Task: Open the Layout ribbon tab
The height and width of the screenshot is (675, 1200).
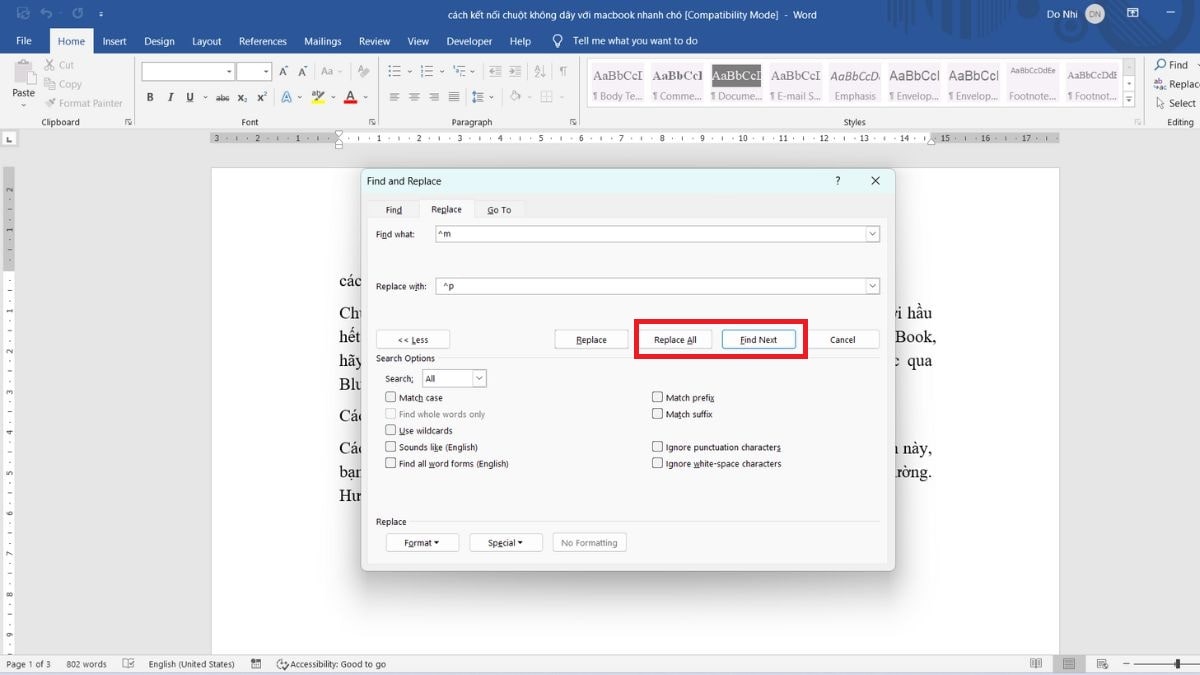Action: tap(206, 41)
